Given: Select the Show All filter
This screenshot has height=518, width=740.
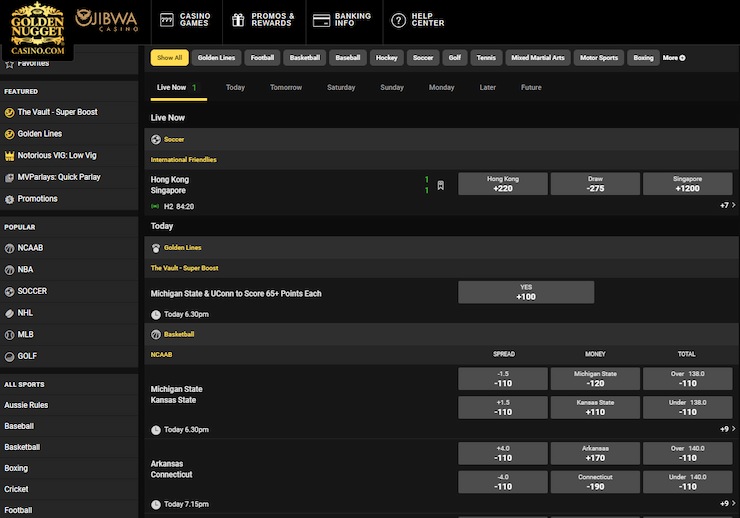Looking at the screenshot, I should [x=169, y=58].
